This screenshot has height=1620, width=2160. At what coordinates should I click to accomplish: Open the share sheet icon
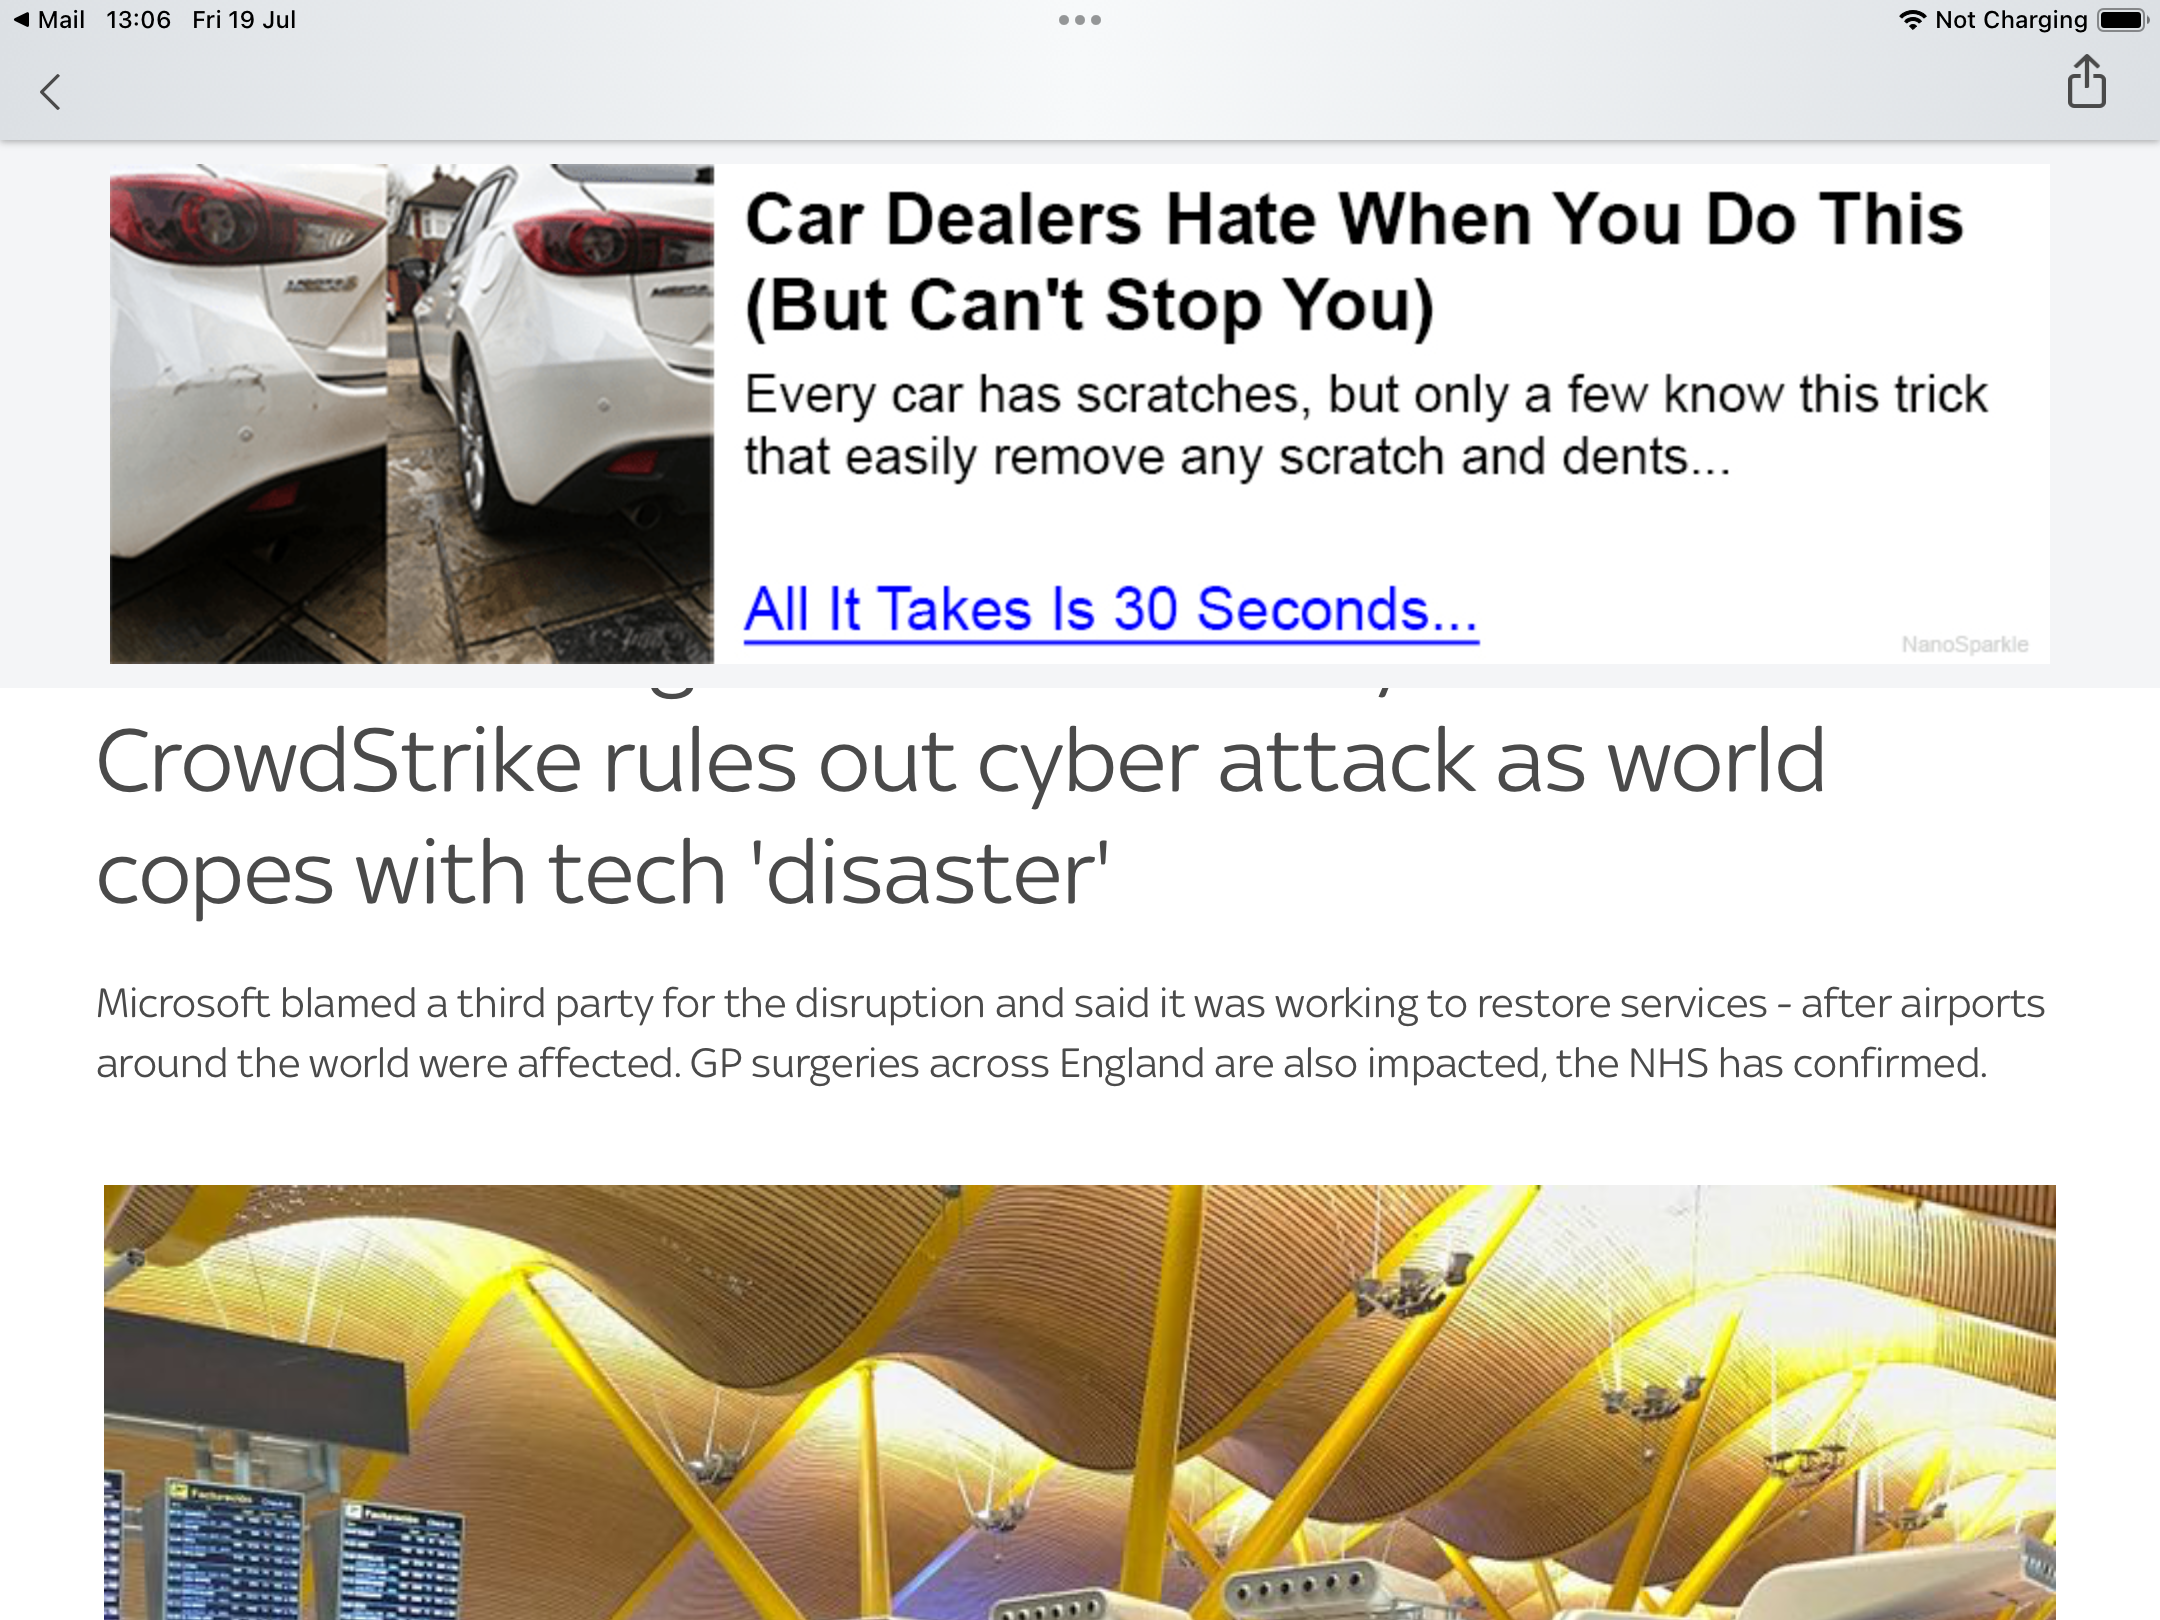coord(2086,81)
